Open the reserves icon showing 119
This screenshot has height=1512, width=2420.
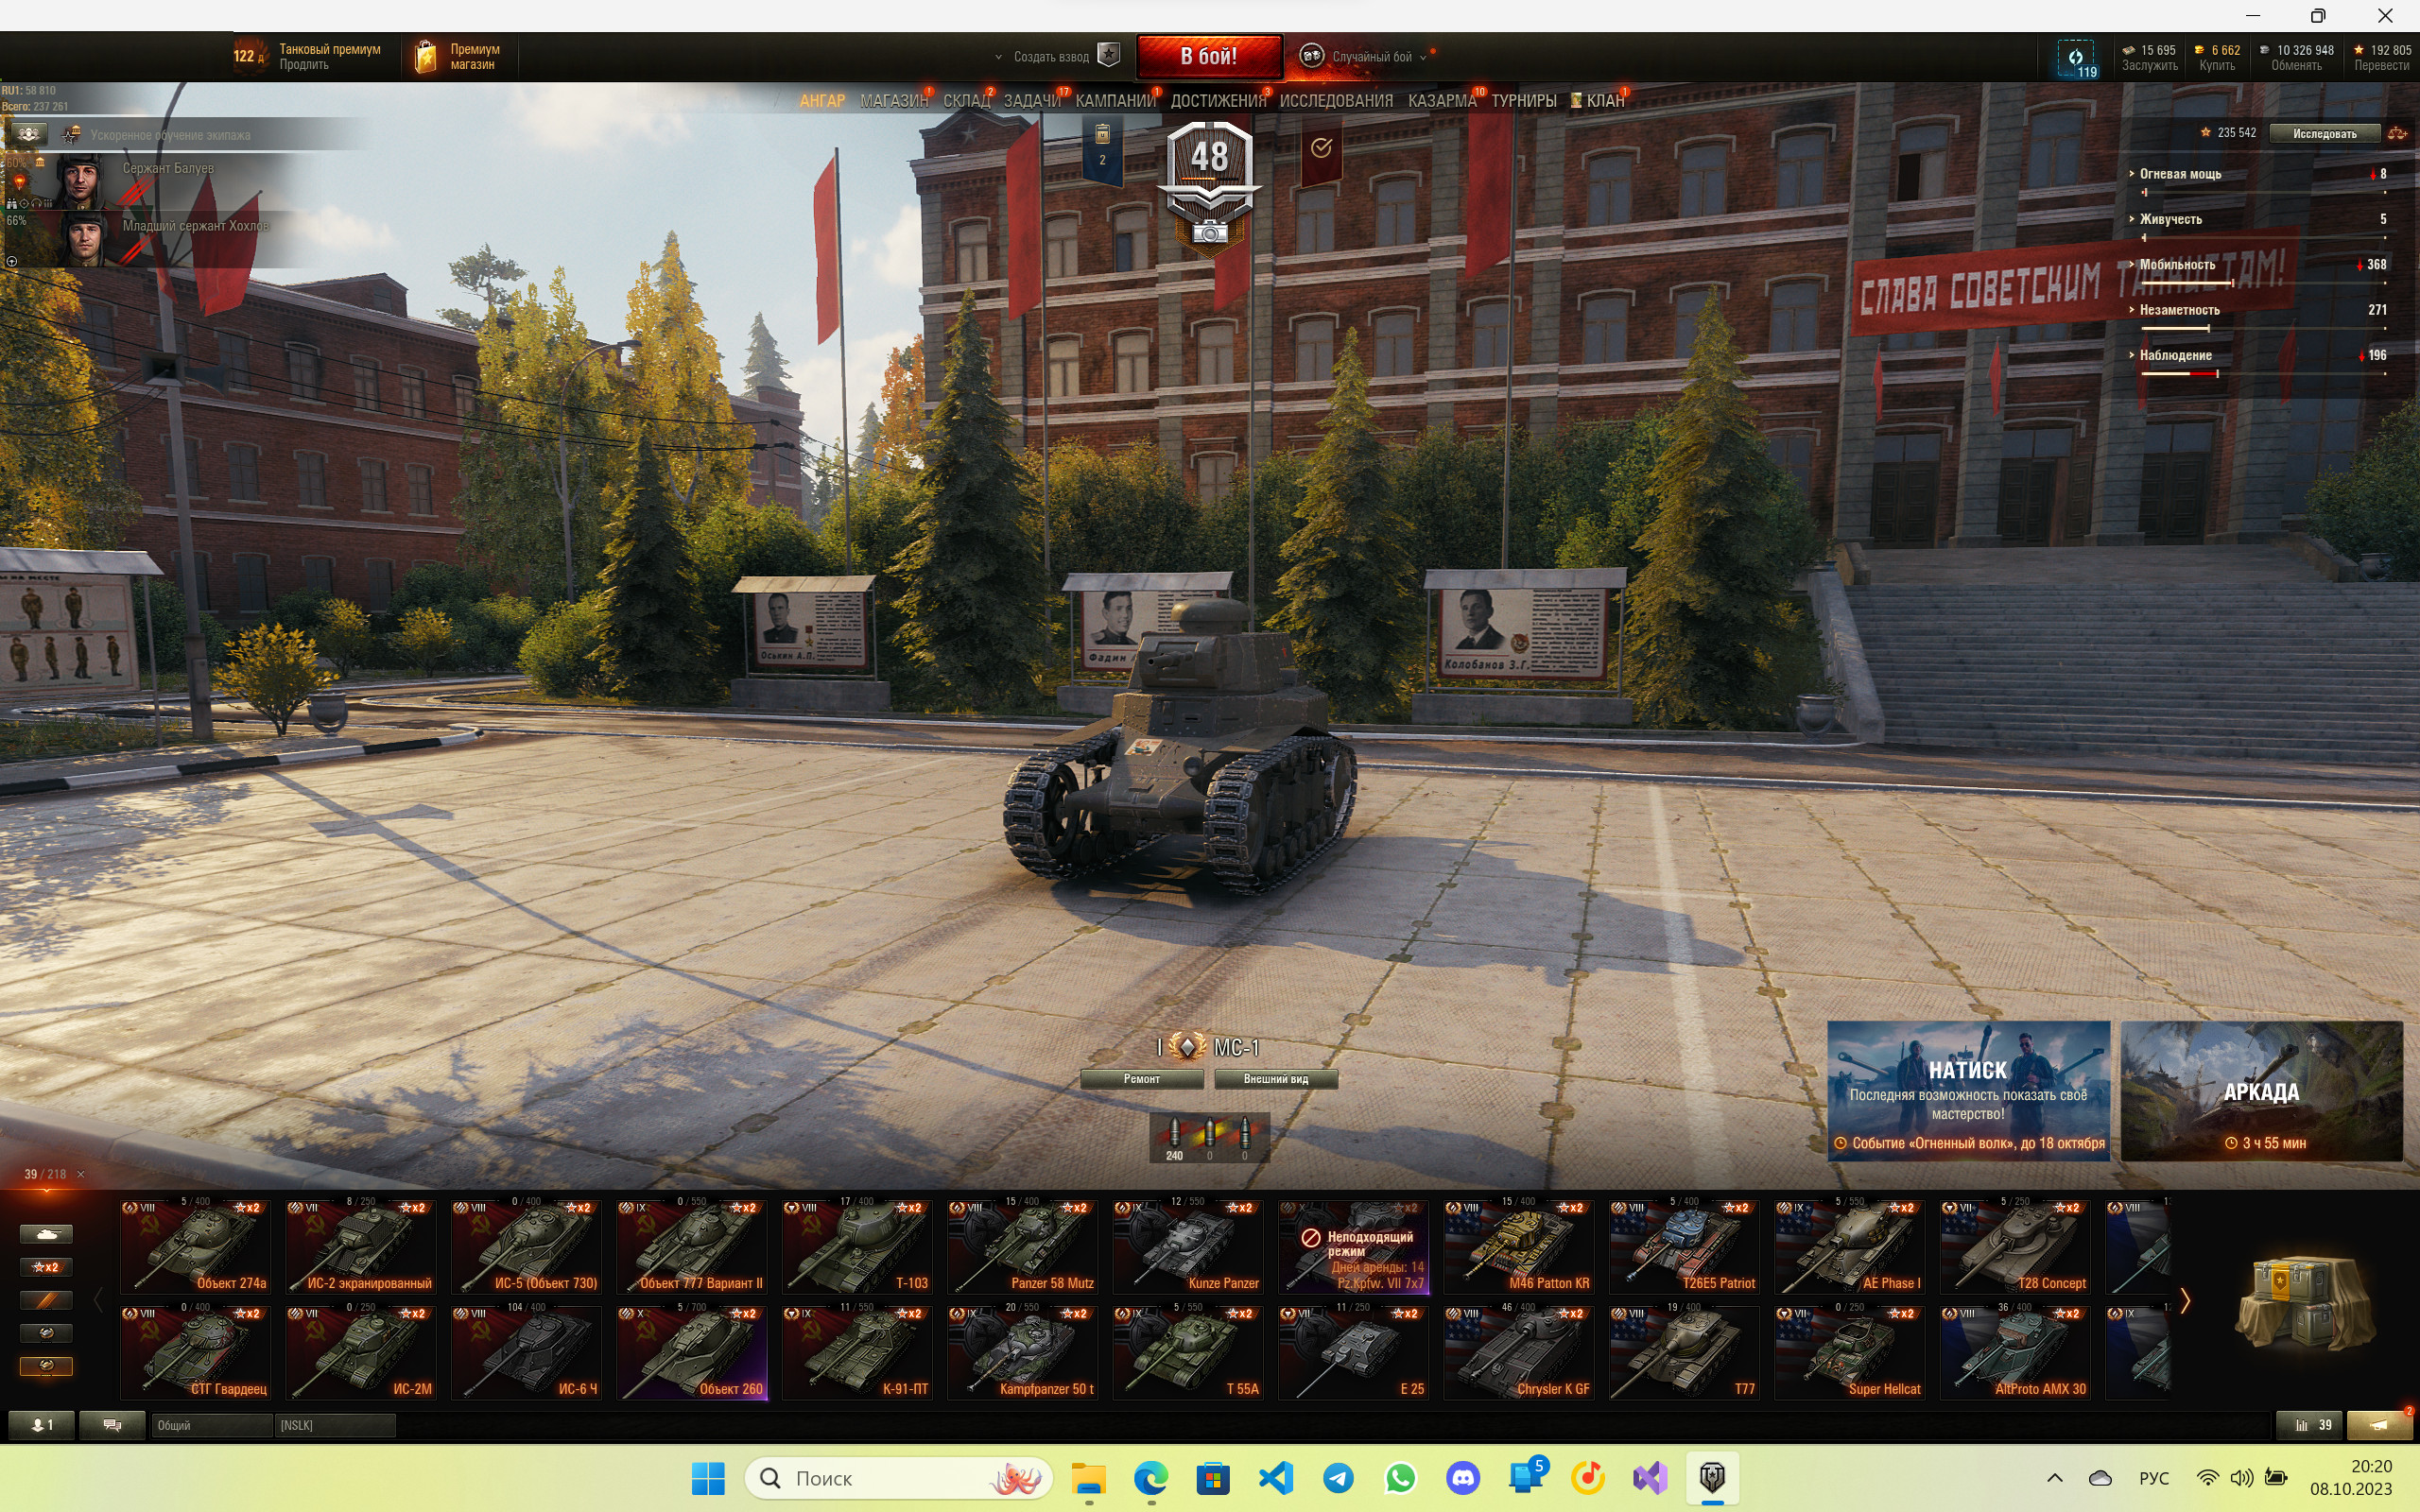2076,58
